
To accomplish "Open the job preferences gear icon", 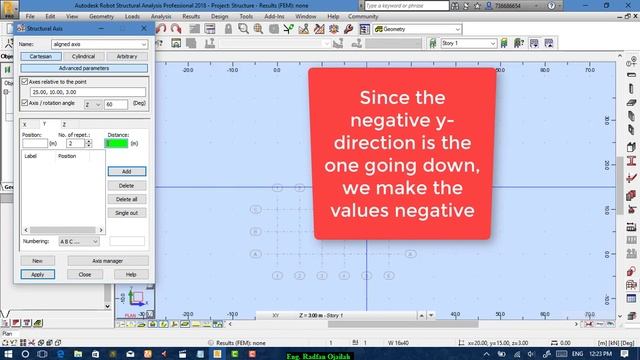I will 334,29.
